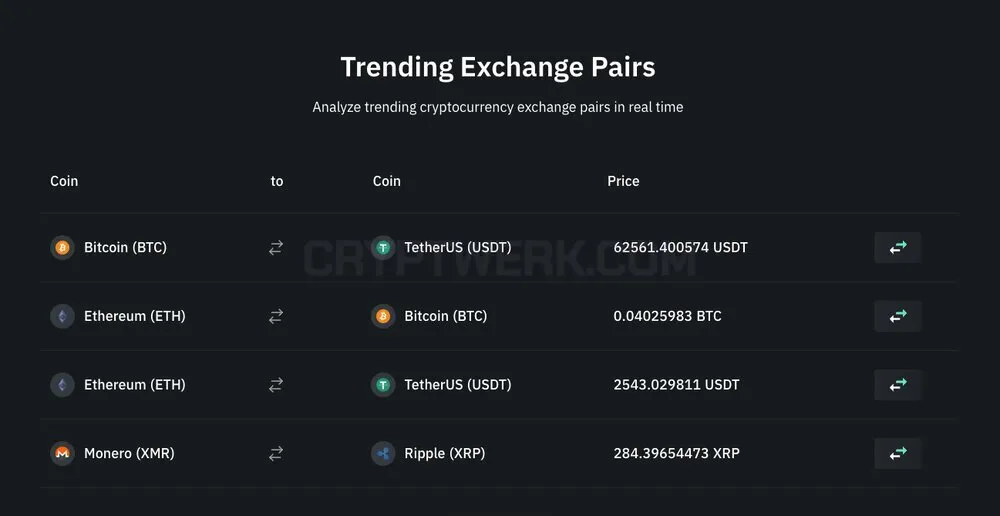Viewport: 1000px width, 516px height.
Task: Click the Bitcoin icon in the first row
Action: click(x=62, y=247)
